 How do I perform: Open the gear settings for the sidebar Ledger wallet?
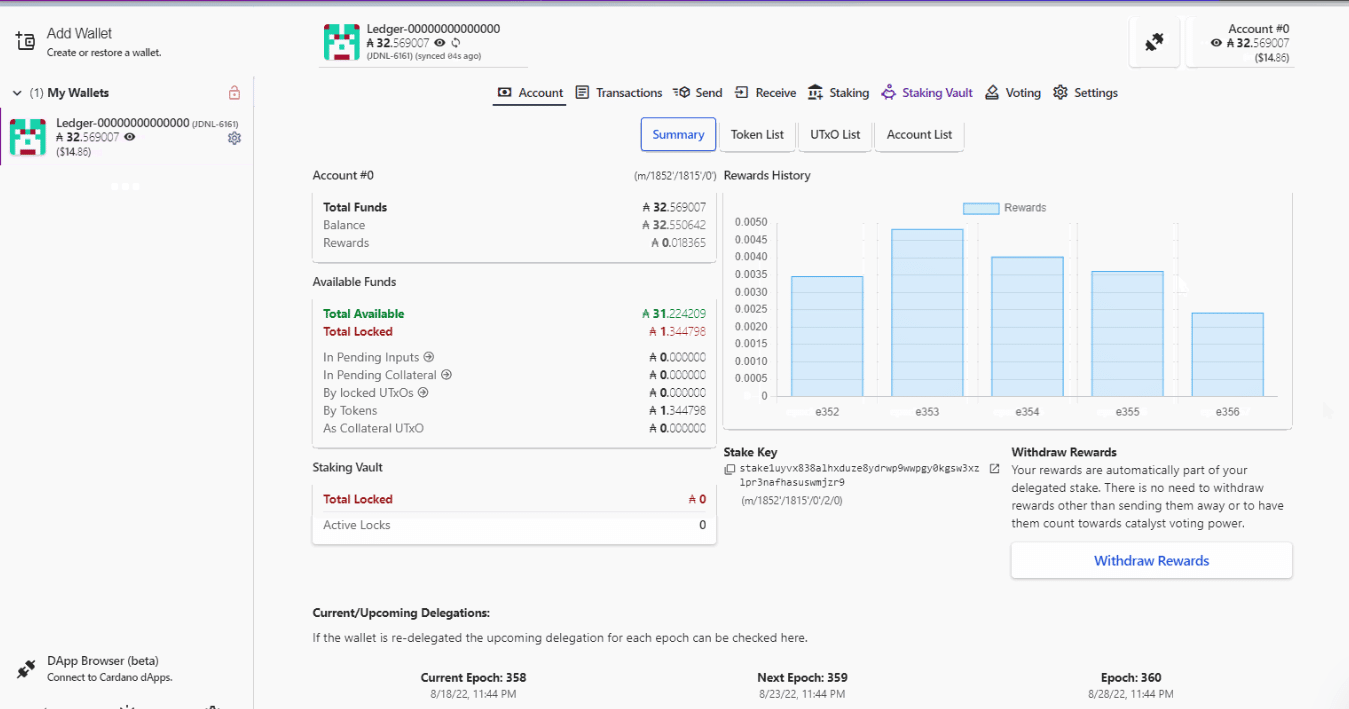click(234, 138)
